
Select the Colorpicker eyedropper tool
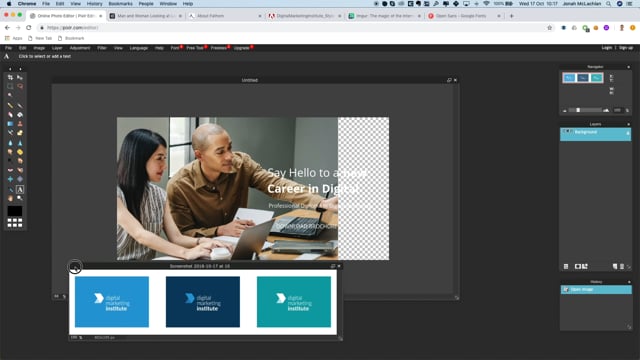10,189
